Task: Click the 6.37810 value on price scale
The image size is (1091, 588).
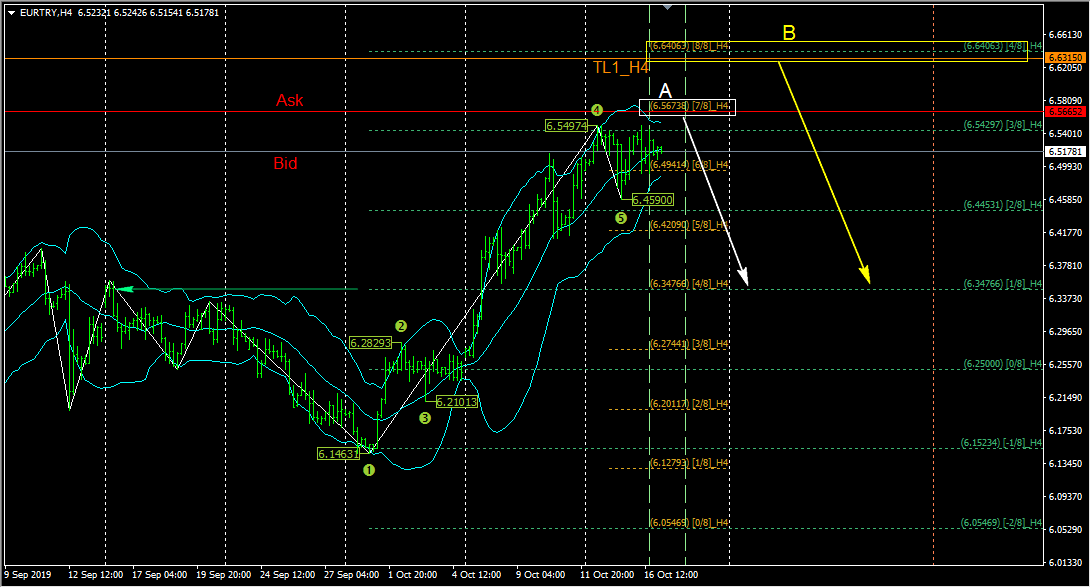Action: 1065,266
